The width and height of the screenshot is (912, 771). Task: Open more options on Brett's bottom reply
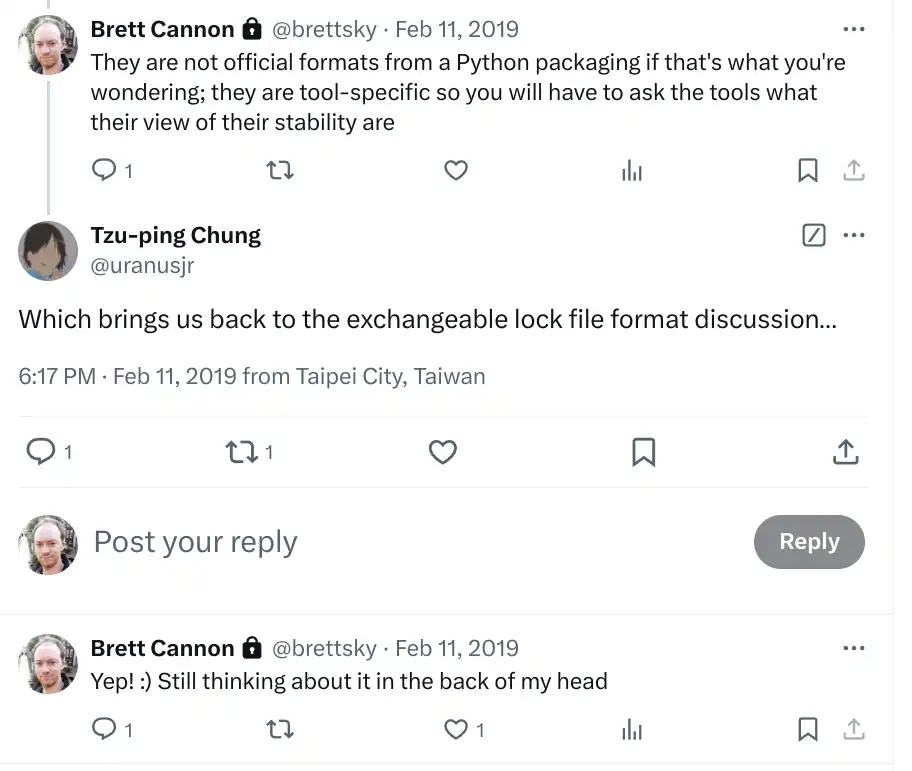pyautogui.click(x=853, y=648)
